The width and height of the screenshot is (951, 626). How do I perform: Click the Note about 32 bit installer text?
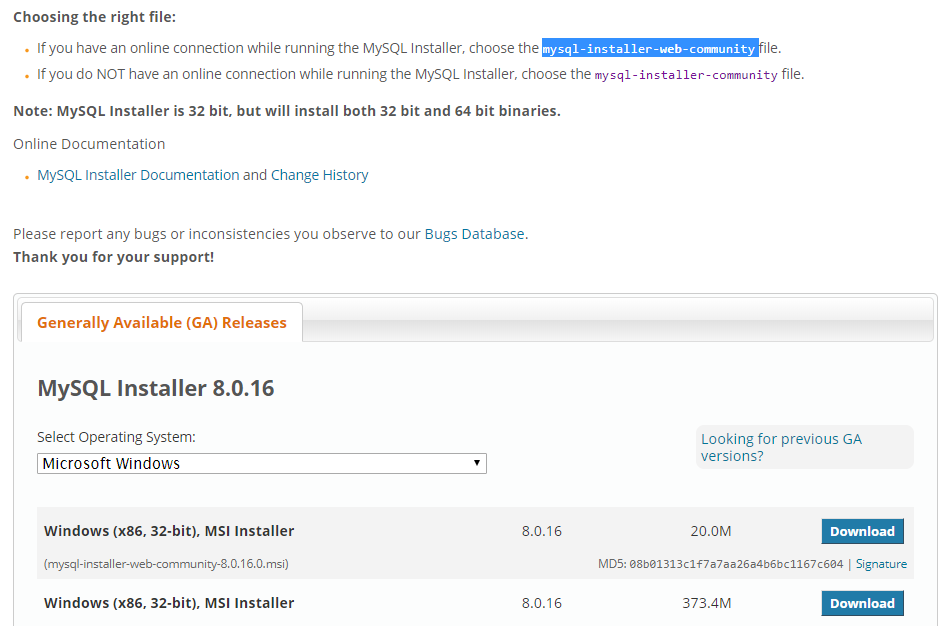click(x=287, y=111)
